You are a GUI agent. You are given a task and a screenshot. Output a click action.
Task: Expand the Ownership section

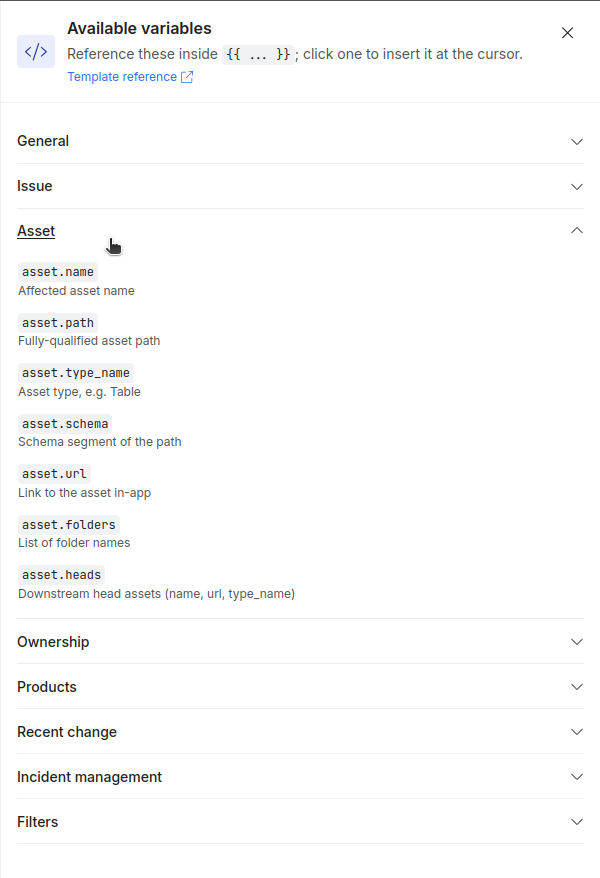click(x=300, y=642)
